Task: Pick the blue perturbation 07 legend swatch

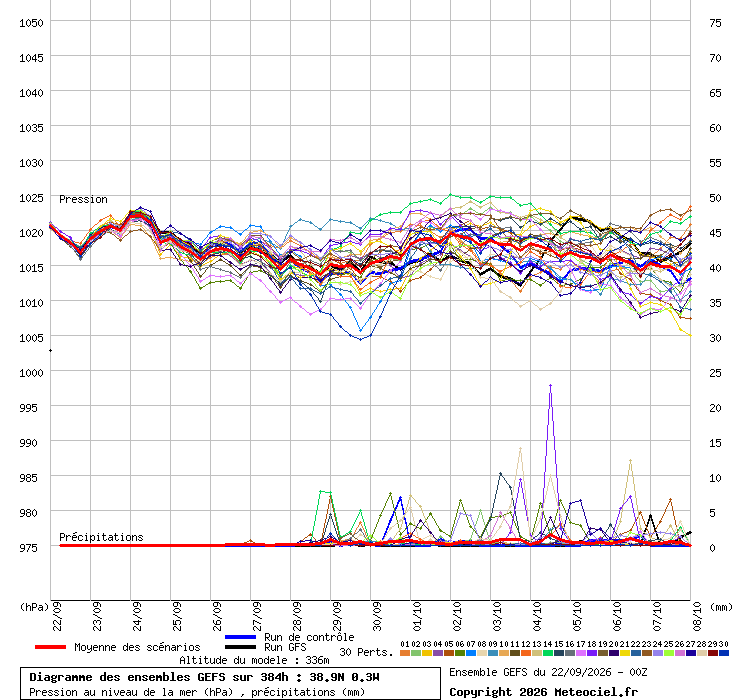Action: 471,653
